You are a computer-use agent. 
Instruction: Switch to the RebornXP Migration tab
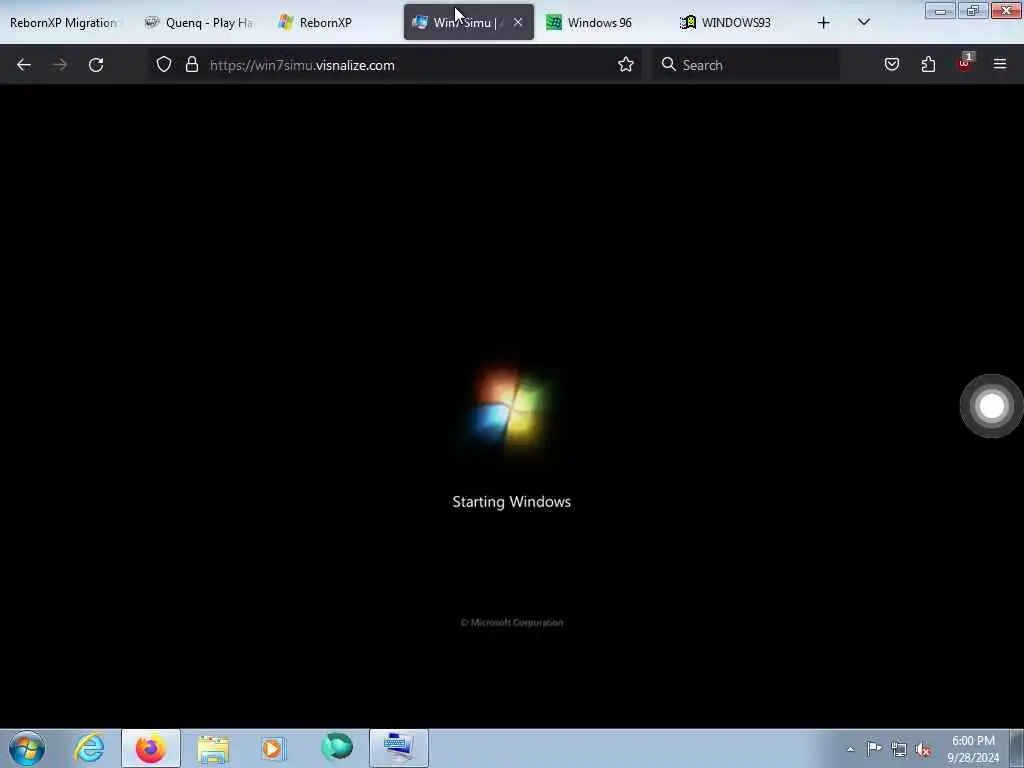pyautogui.click(x=64, y=22)
